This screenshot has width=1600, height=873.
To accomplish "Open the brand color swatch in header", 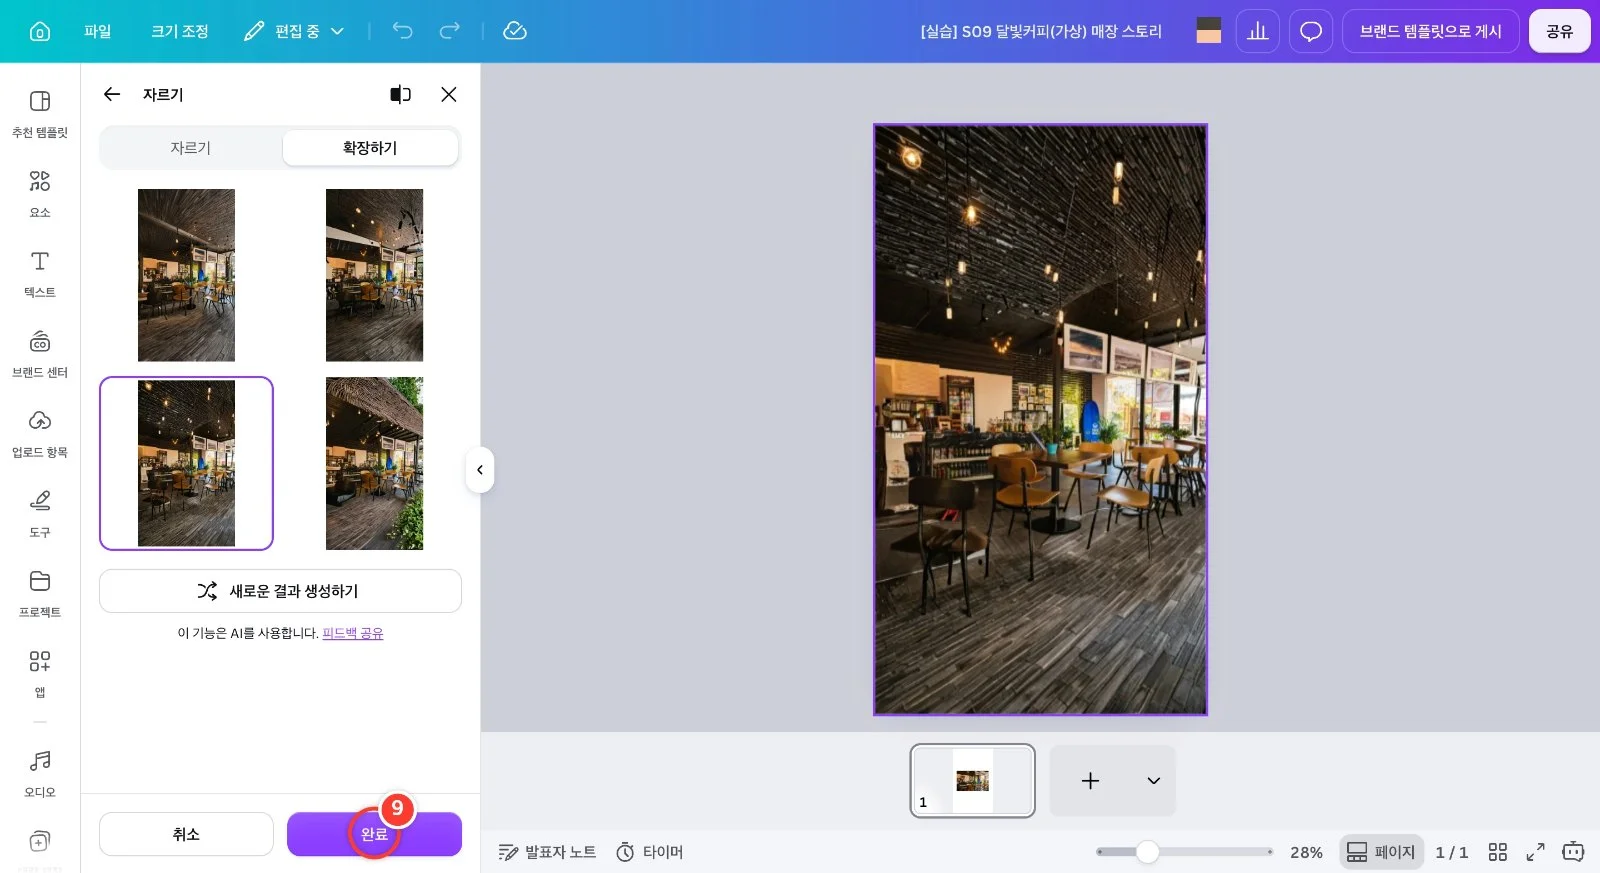I will click(x=1209, y=31).
